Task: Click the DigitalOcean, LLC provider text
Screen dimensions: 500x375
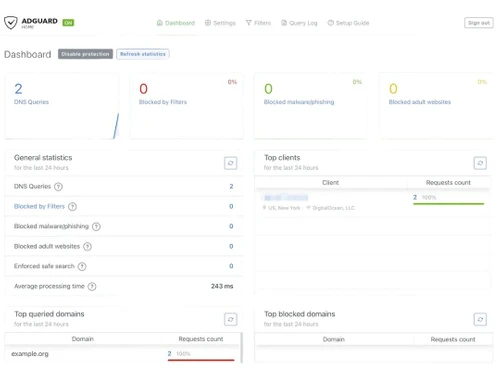Action: (333, 208)
